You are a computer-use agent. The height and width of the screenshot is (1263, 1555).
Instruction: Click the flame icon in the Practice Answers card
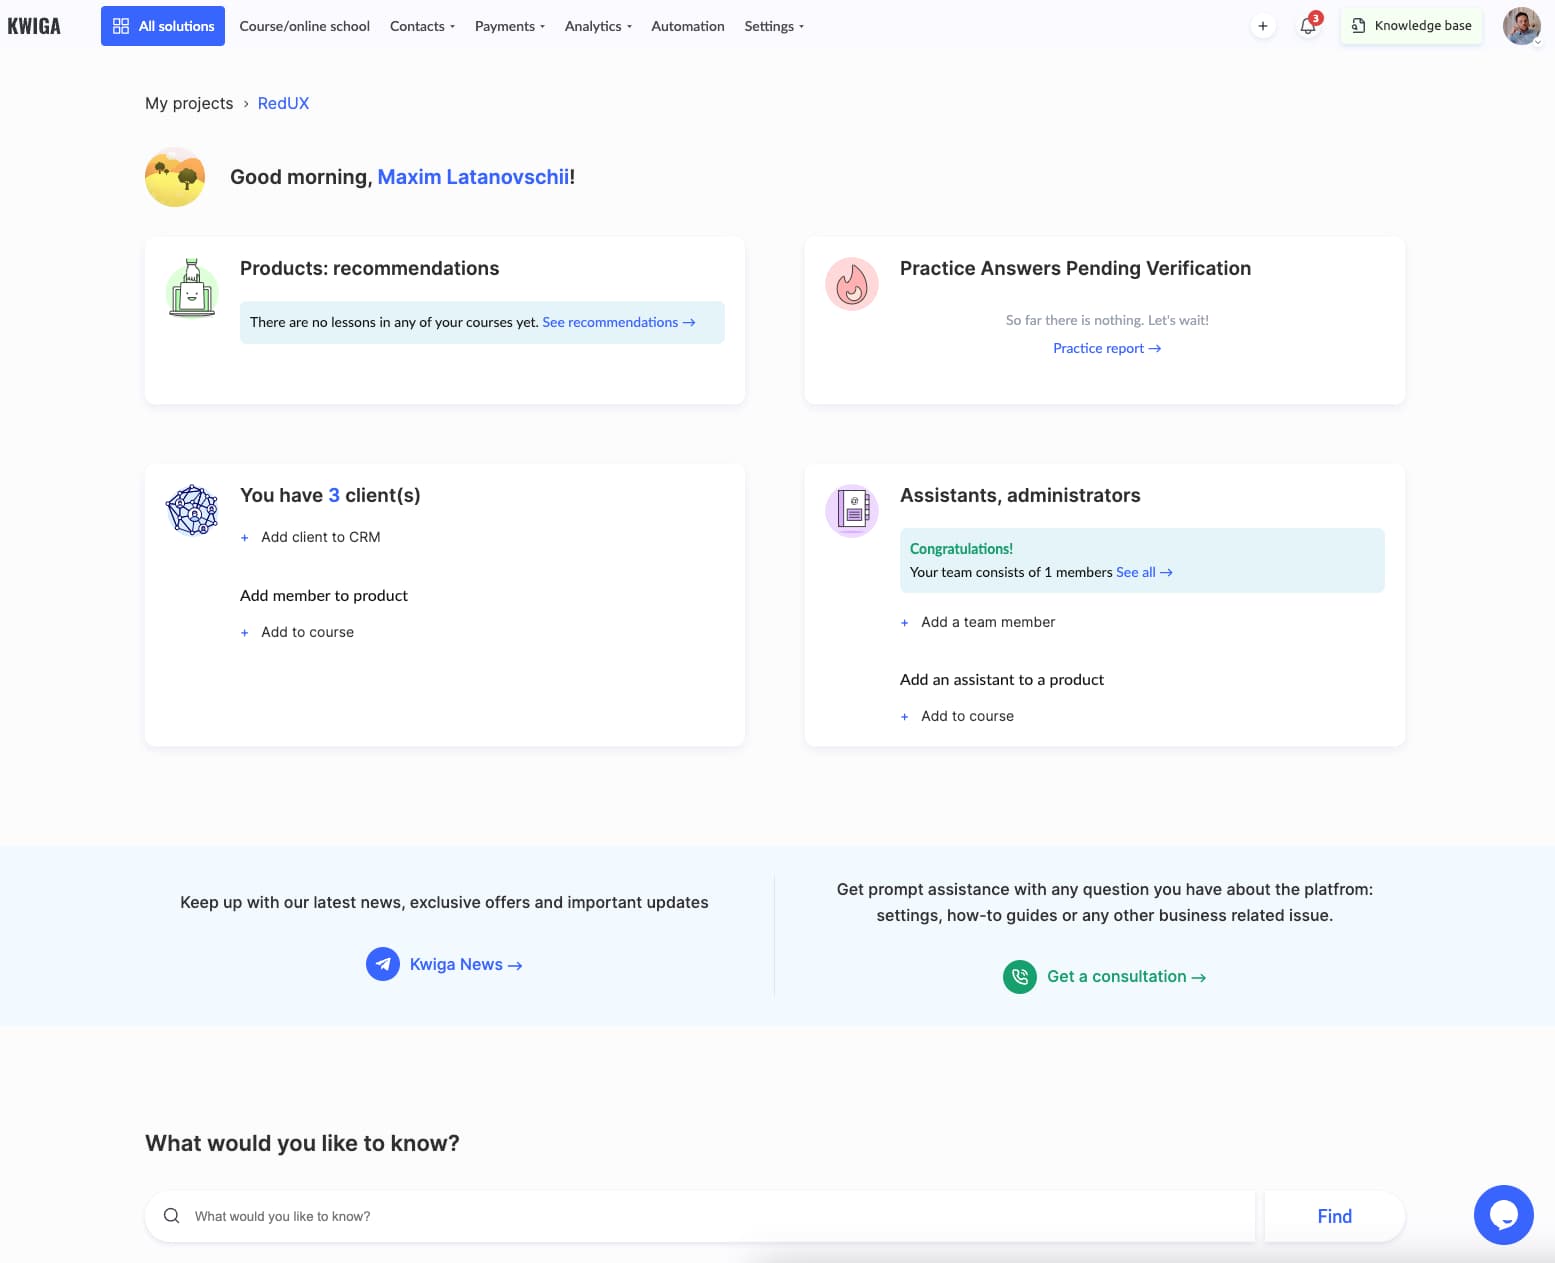(x=851, y=284)
